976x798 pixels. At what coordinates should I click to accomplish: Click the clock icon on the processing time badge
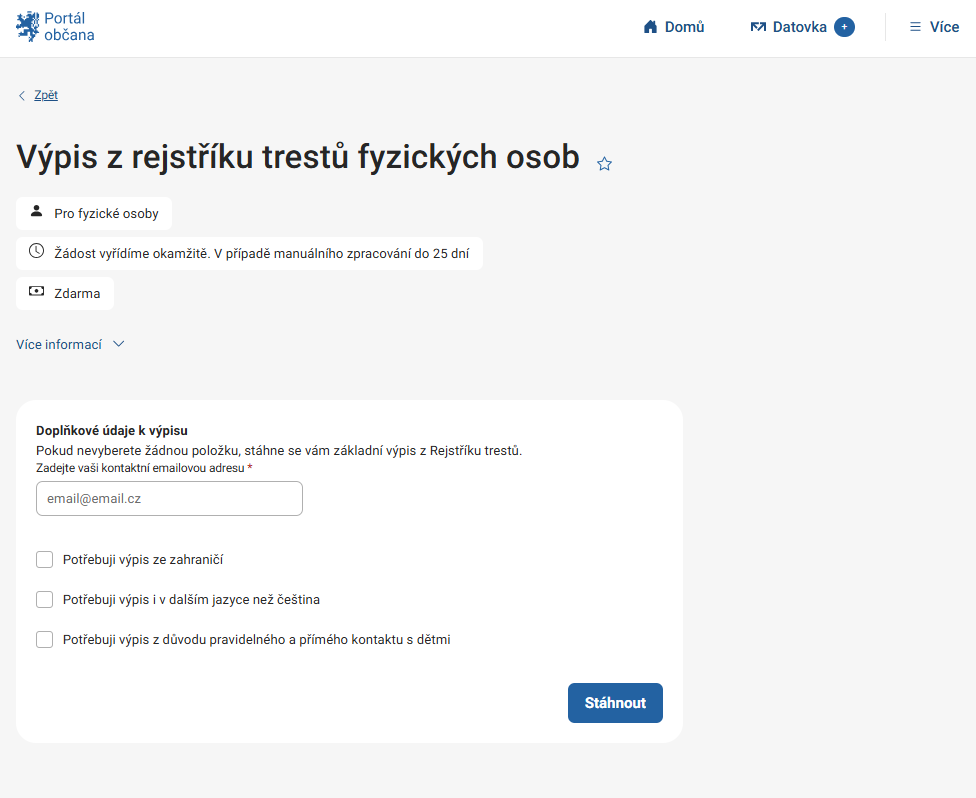[x=36, y=252]
